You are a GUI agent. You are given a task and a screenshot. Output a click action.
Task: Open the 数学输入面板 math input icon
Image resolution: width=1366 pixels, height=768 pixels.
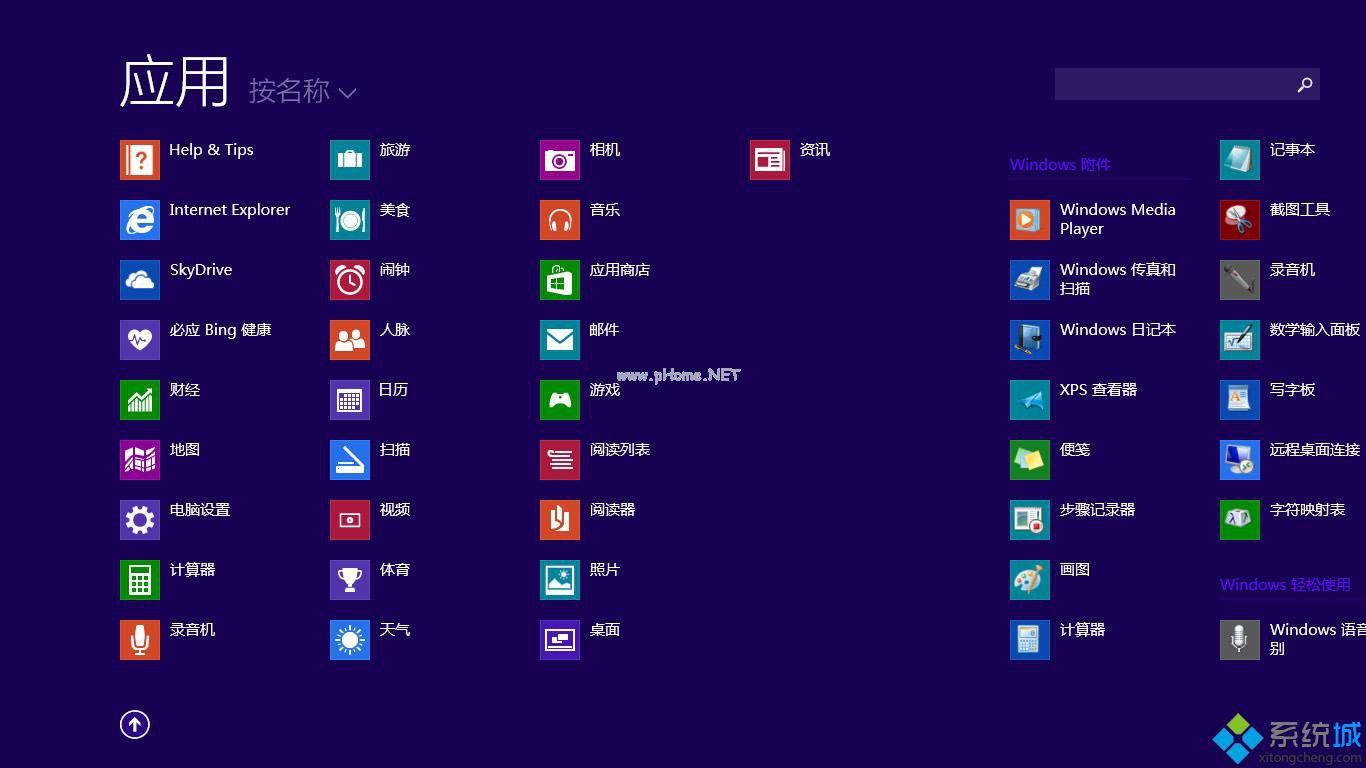(x=1240, y=340)
